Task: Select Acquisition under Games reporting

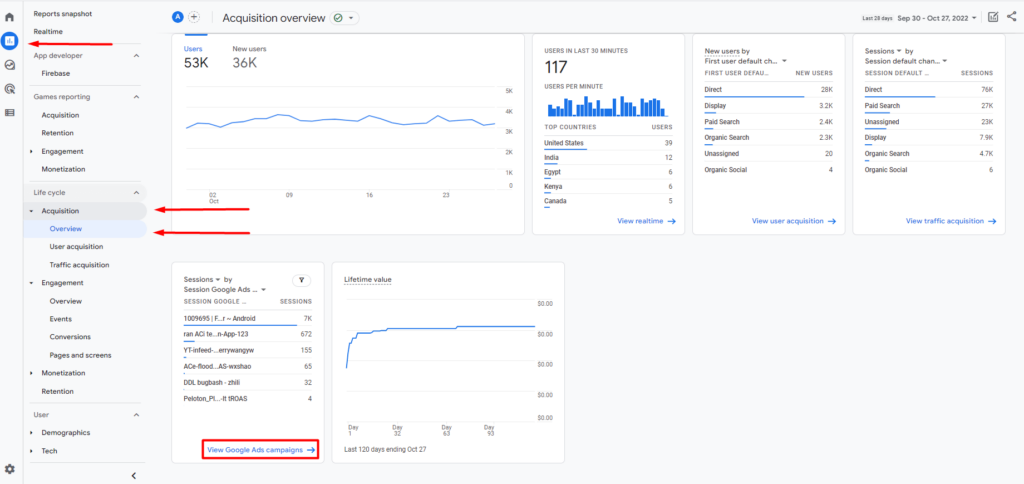Action: point(60,115)
